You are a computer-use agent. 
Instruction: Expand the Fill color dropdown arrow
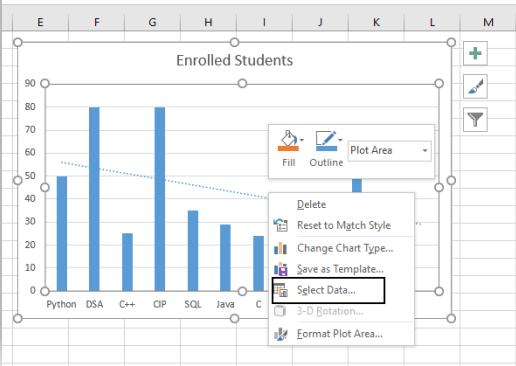[x=302, y=140]
